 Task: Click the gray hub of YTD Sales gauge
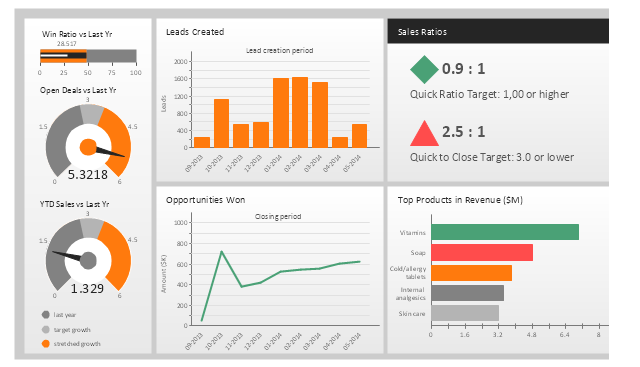88,260
